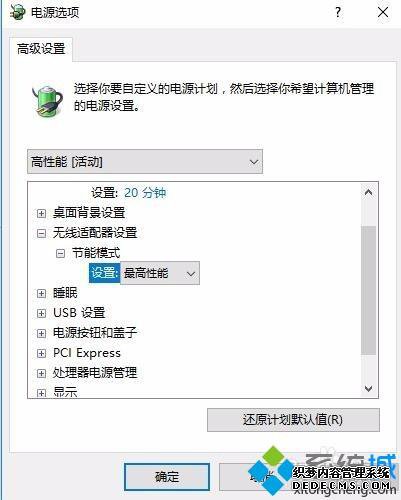The height and width of the screenshot is (500, 401).
Task: Collapse 节能模式 sub-node
Action: [x=60, y=254]
